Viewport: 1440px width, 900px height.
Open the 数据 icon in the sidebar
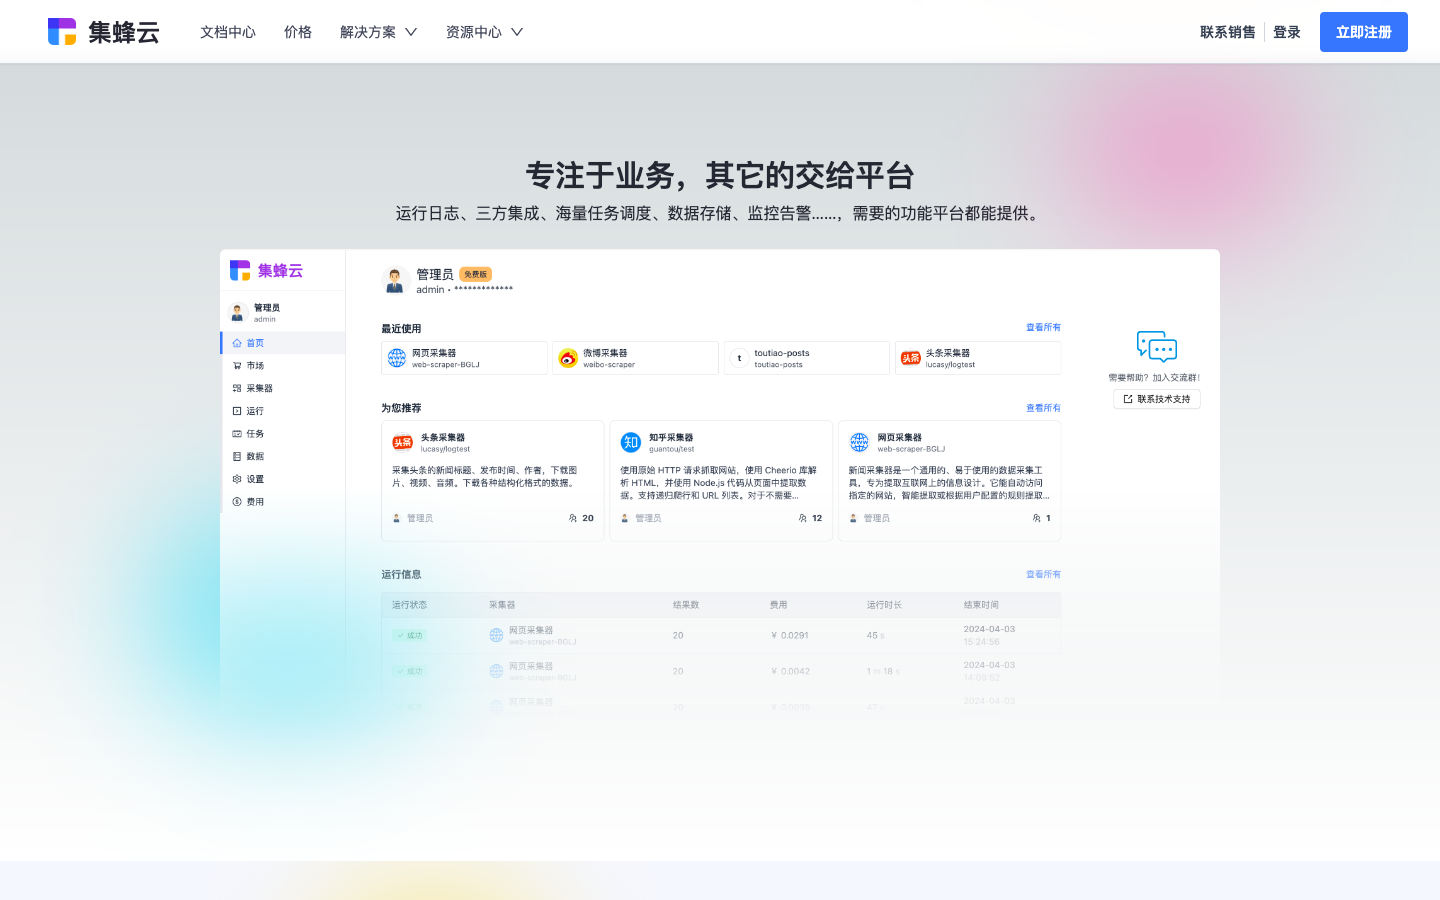[237, 456]
